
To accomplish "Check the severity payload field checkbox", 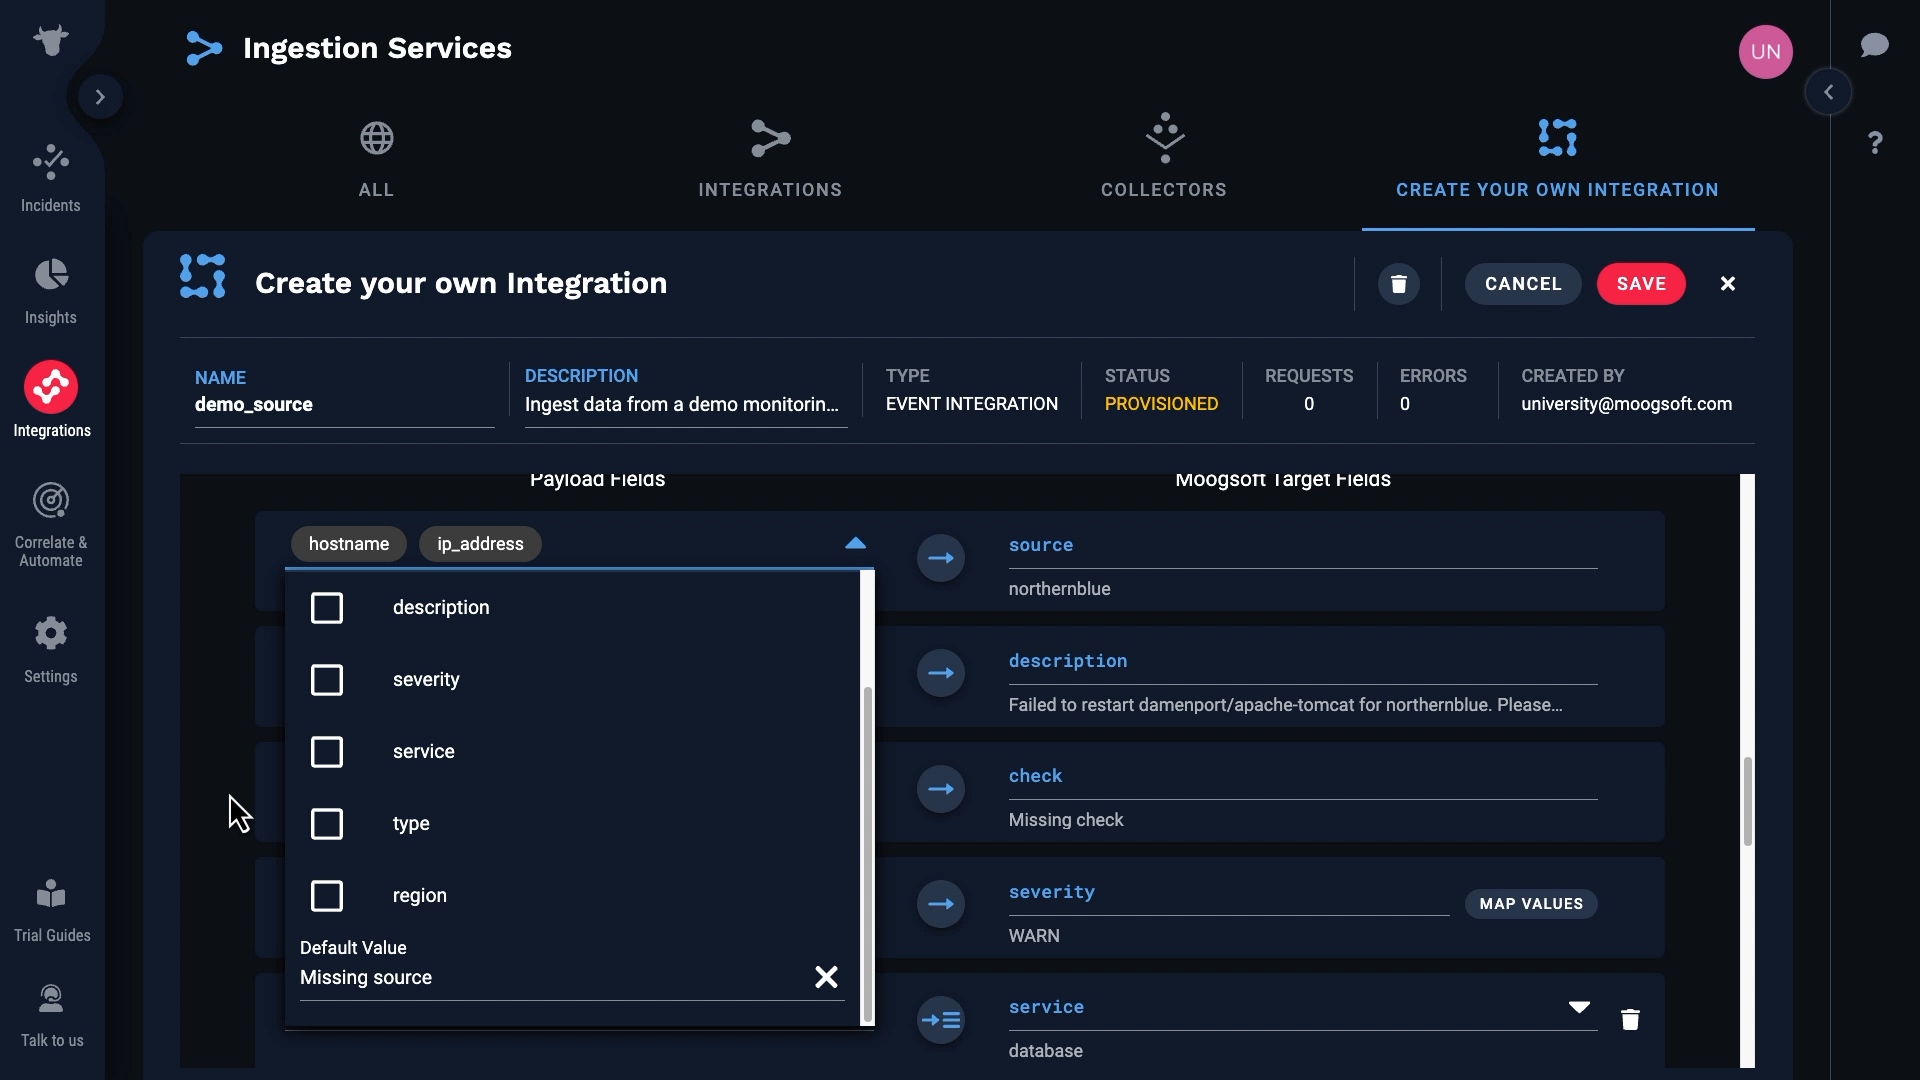I will [327, 680].
